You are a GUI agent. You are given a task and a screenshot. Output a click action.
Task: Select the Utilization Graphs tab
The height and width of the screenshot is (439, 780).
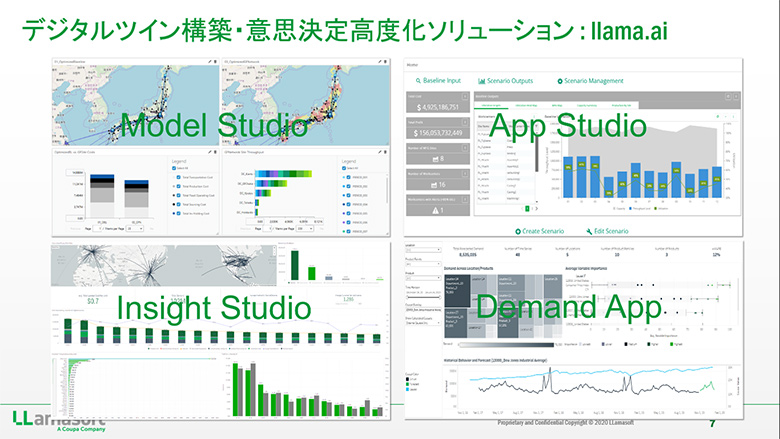point(490,105)
